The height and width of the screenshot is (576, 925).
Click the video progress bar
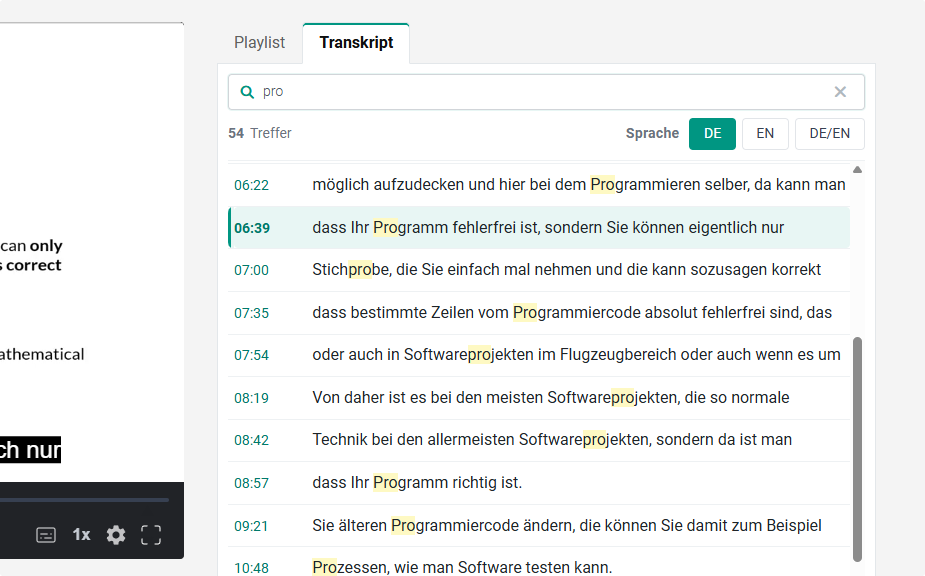(x=84, y=500)
